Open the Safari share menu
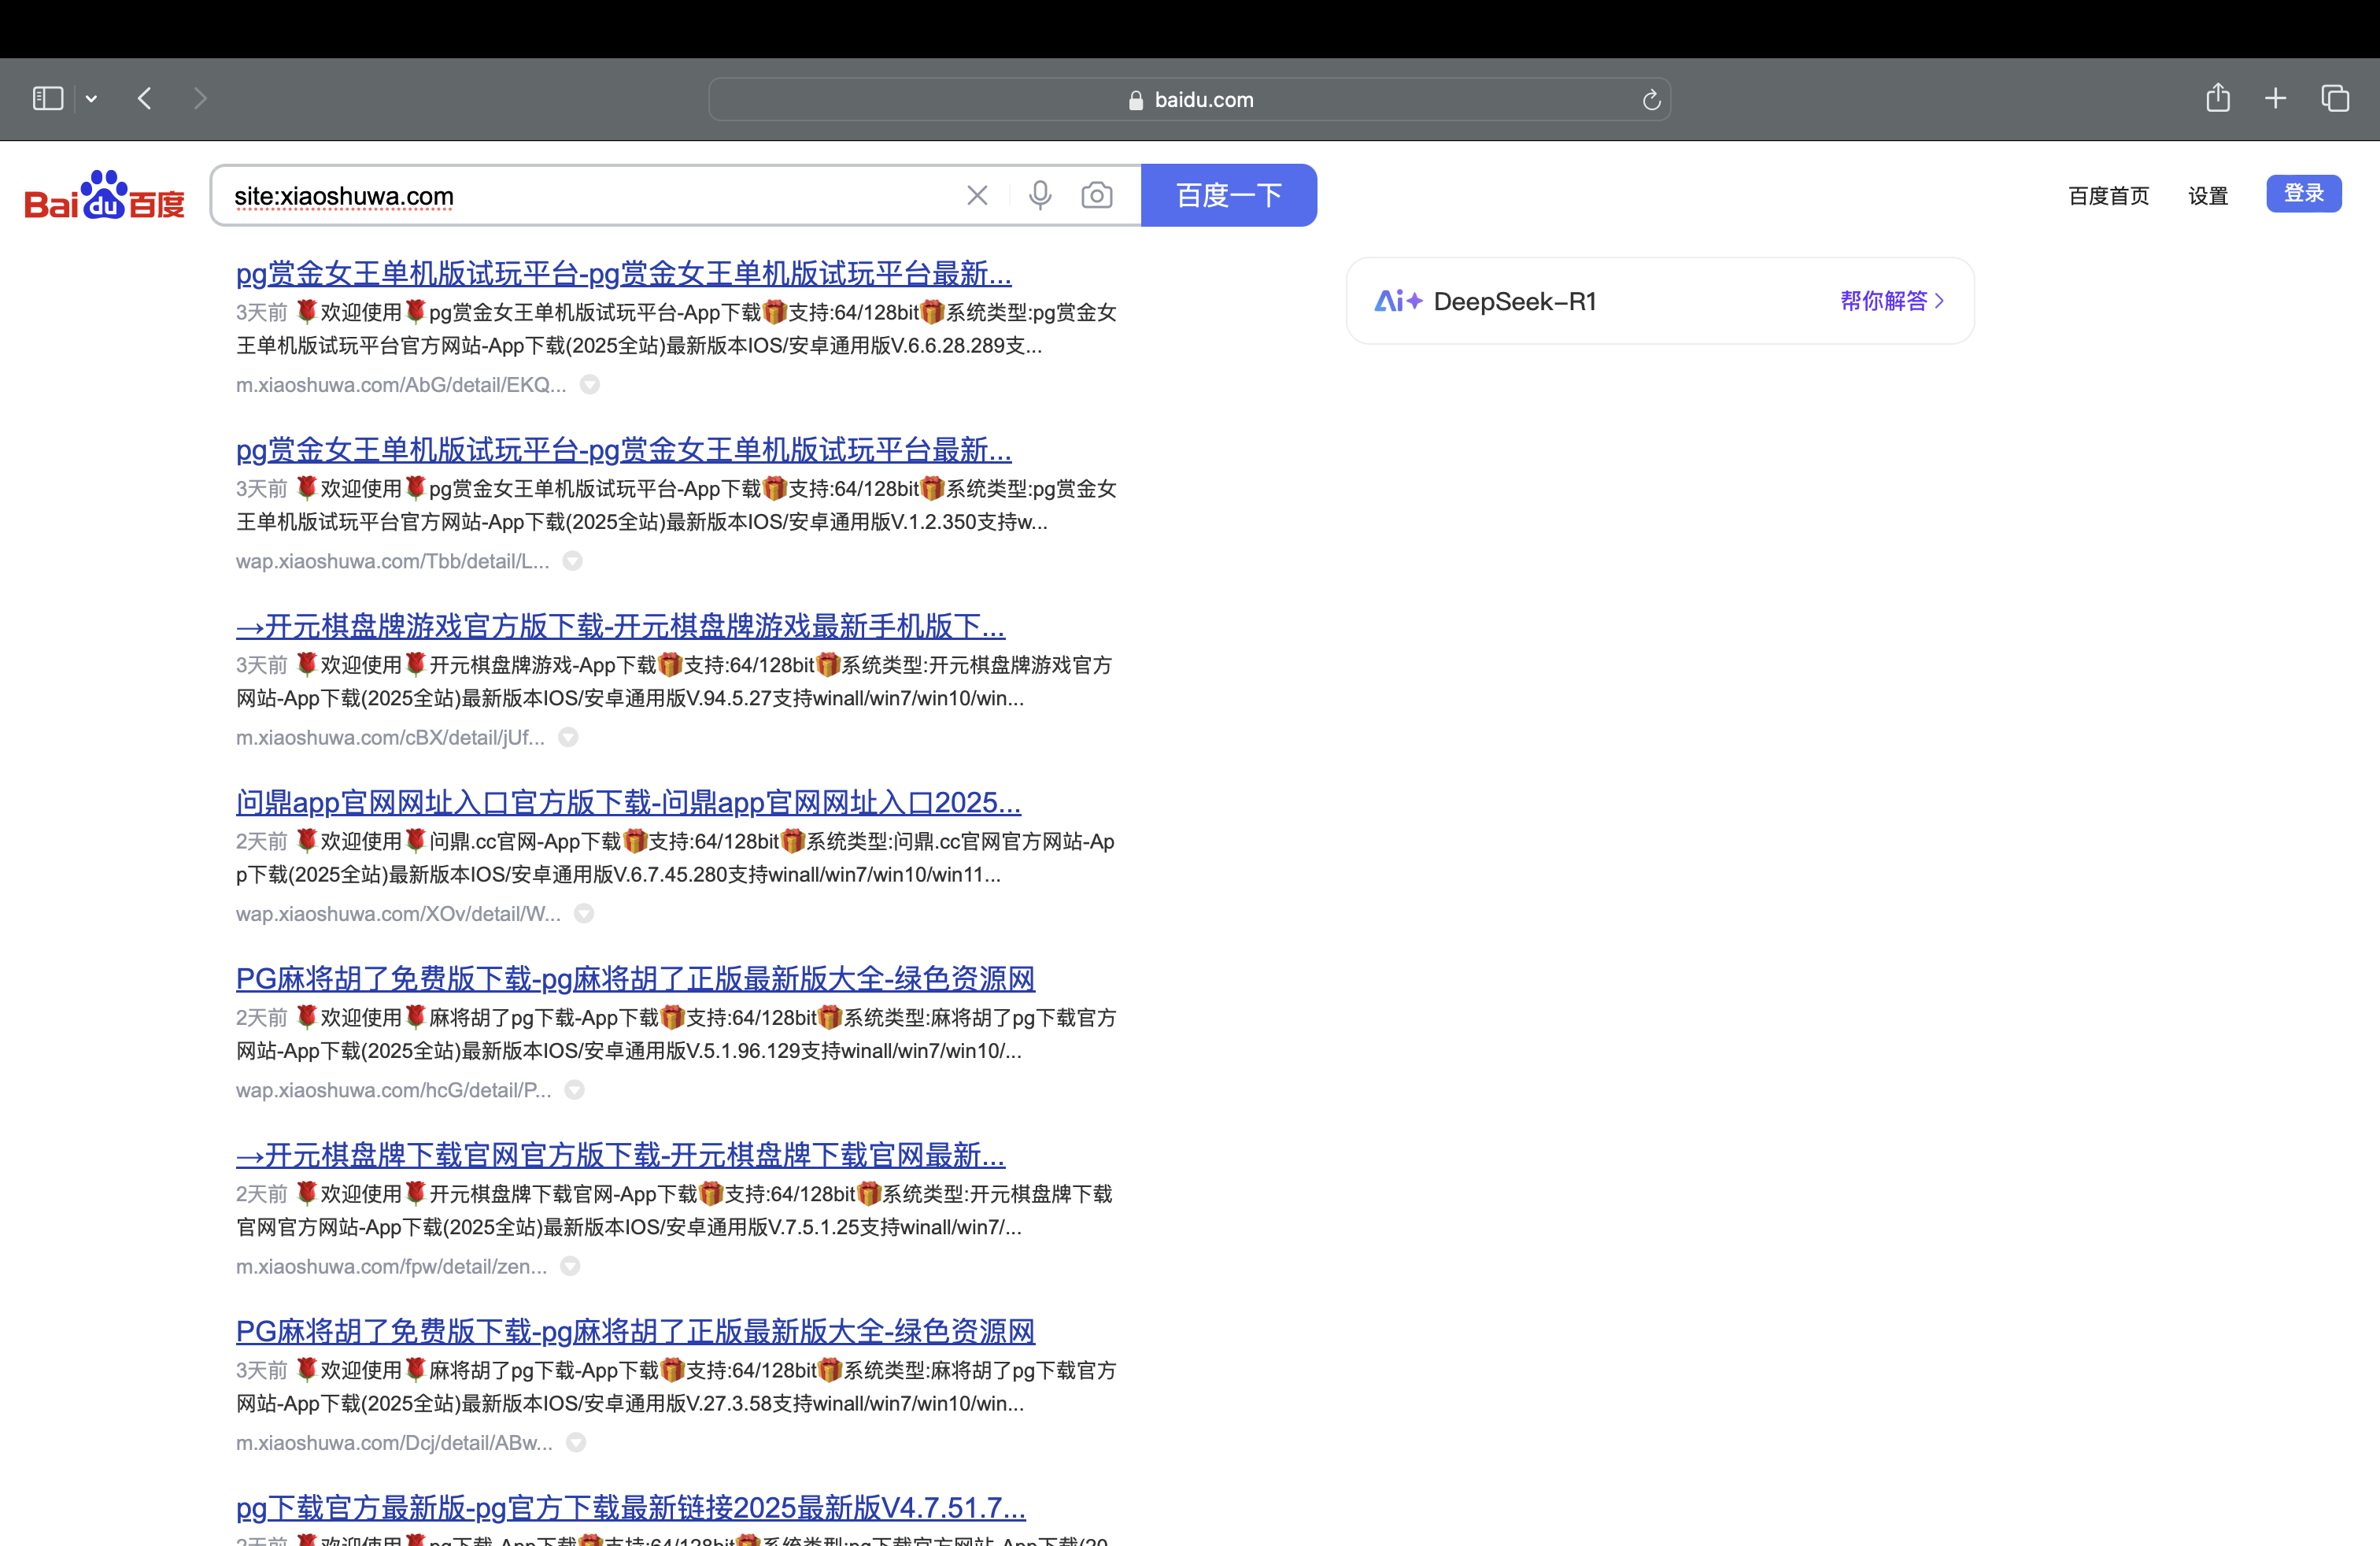Viewport: 2380px width, 1546px height. point(2218,98)
